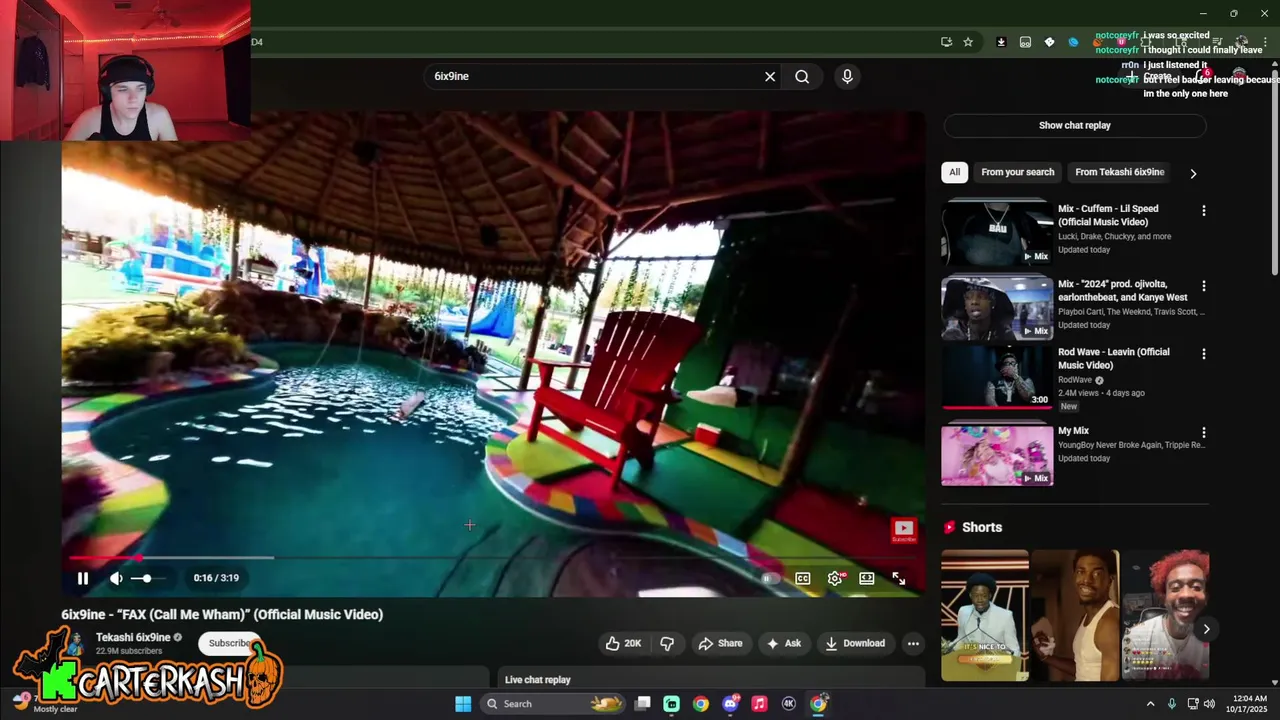Open Chrome media control icon

coord(1217,42)
